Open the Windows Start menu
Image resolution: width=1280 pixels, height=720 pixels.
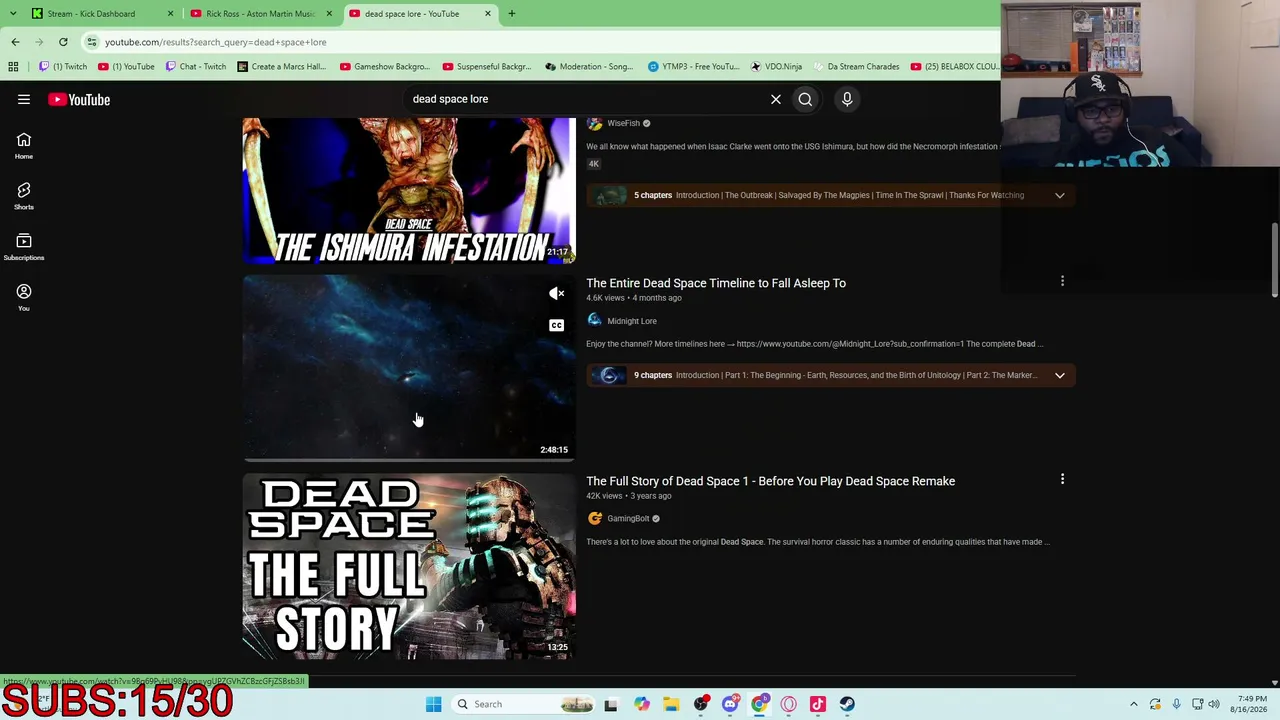[x=433, y=704]
